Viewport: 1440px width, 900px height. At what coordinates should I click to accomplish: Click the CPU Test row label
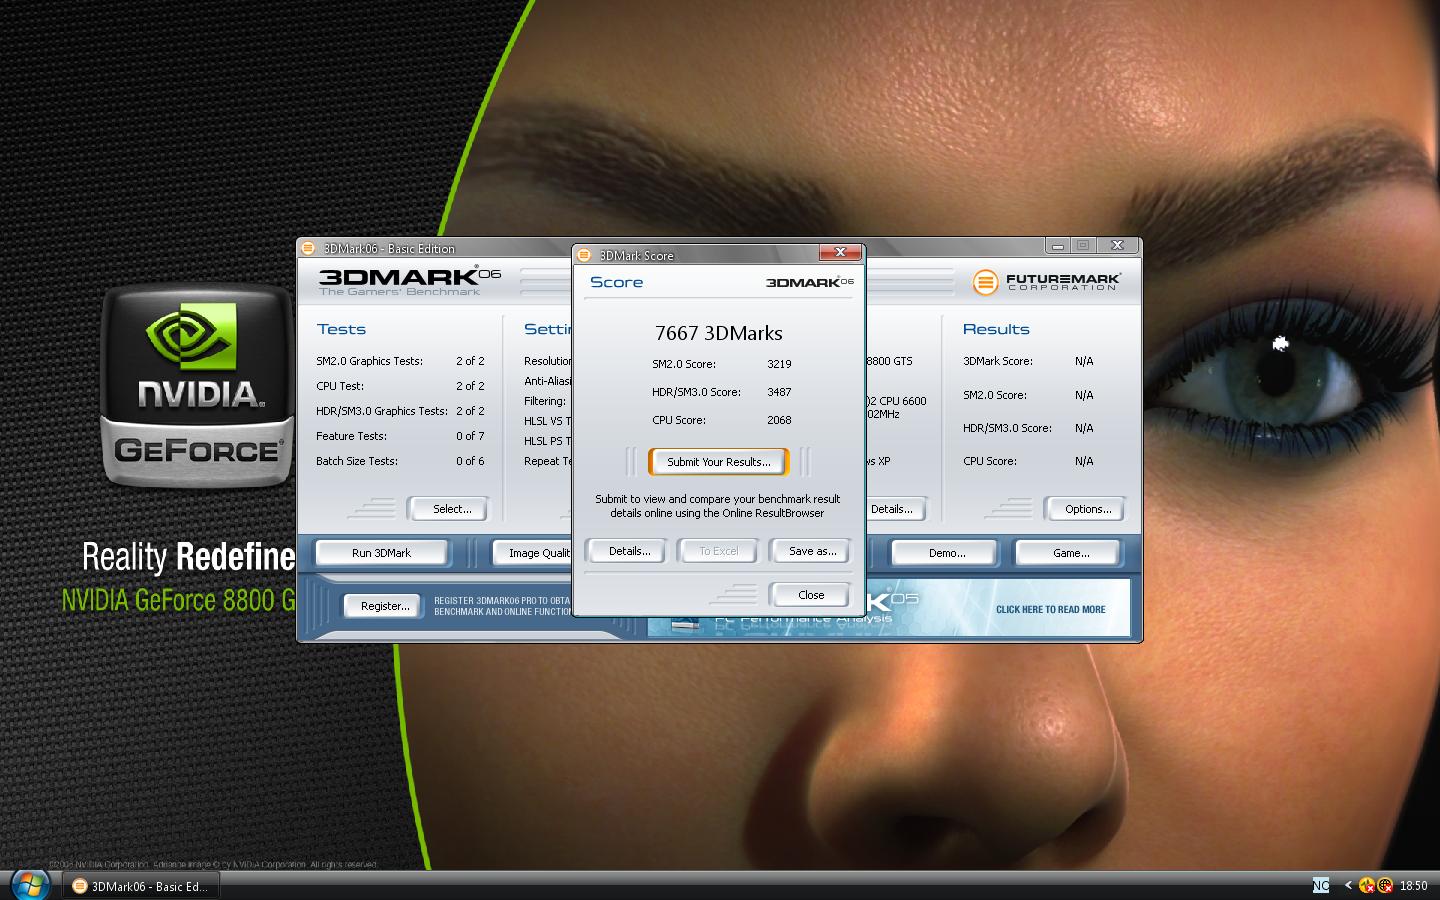pos(340,386)
